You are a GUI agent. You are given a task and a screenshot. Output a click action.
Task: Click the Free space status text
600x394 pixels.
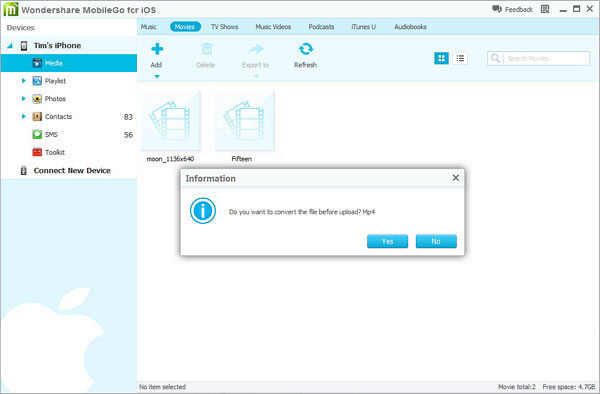(x=569, y=387)
